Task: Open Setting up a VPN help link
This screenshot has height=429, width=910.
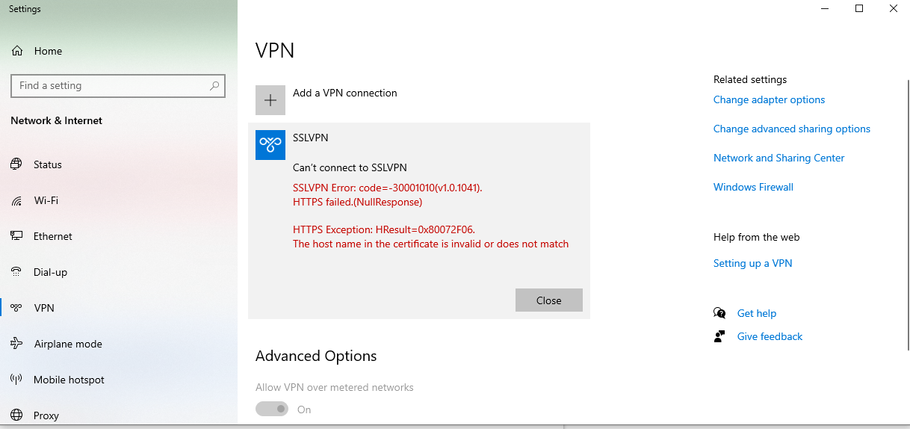Action: pos(752,263)
